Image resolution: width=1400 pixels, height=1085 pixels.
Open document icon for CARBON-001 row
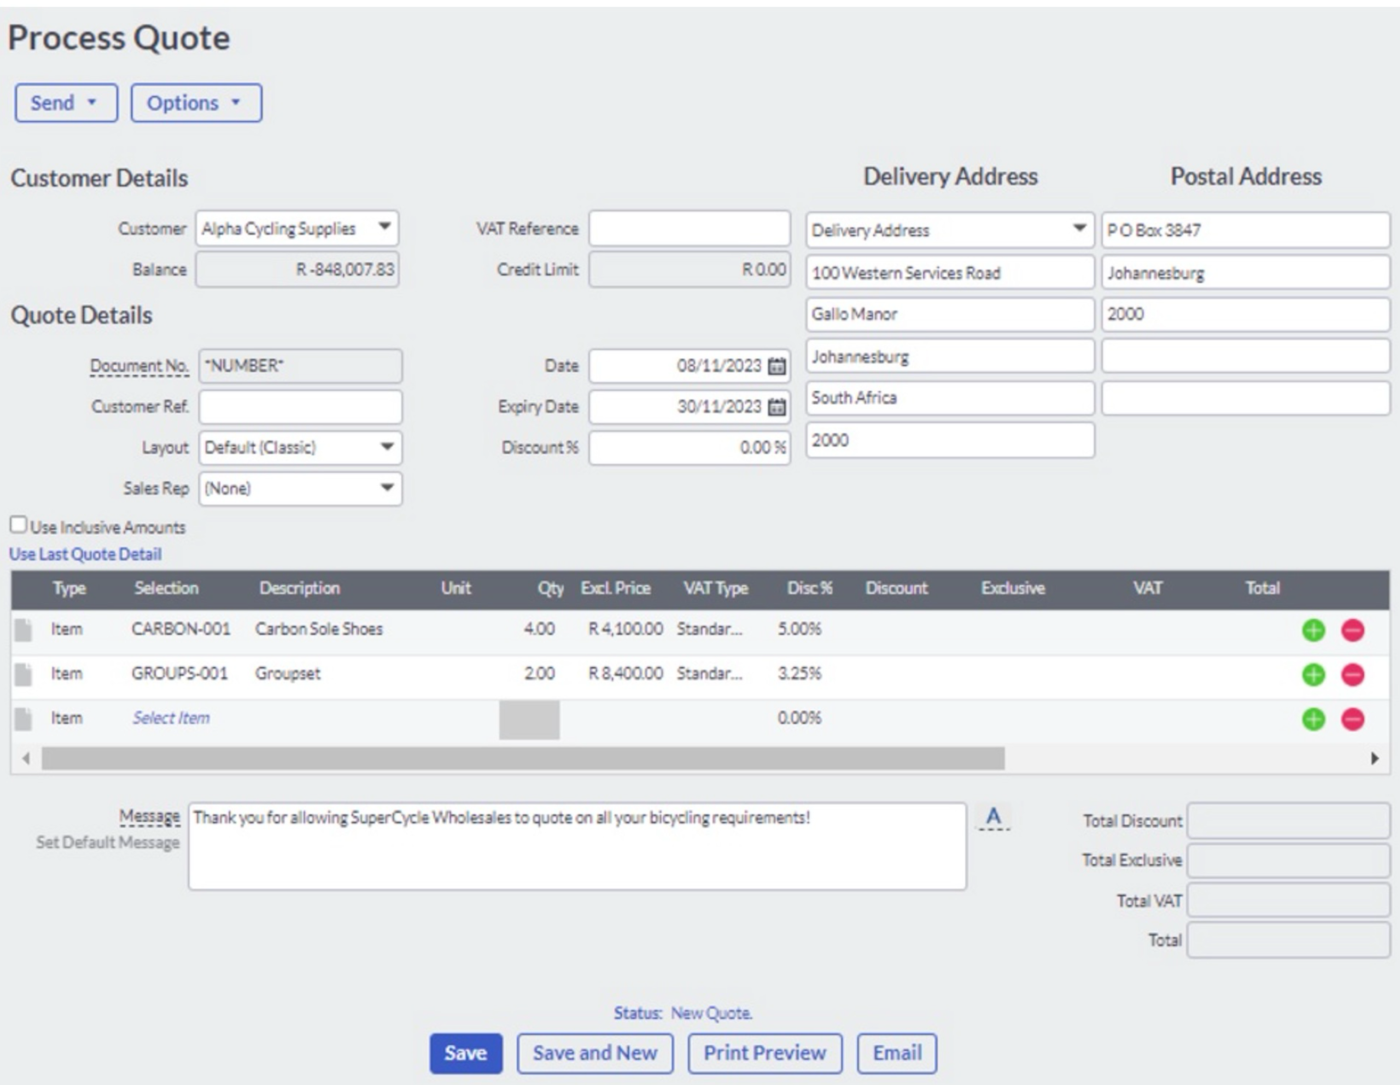[x=23, y=630]
